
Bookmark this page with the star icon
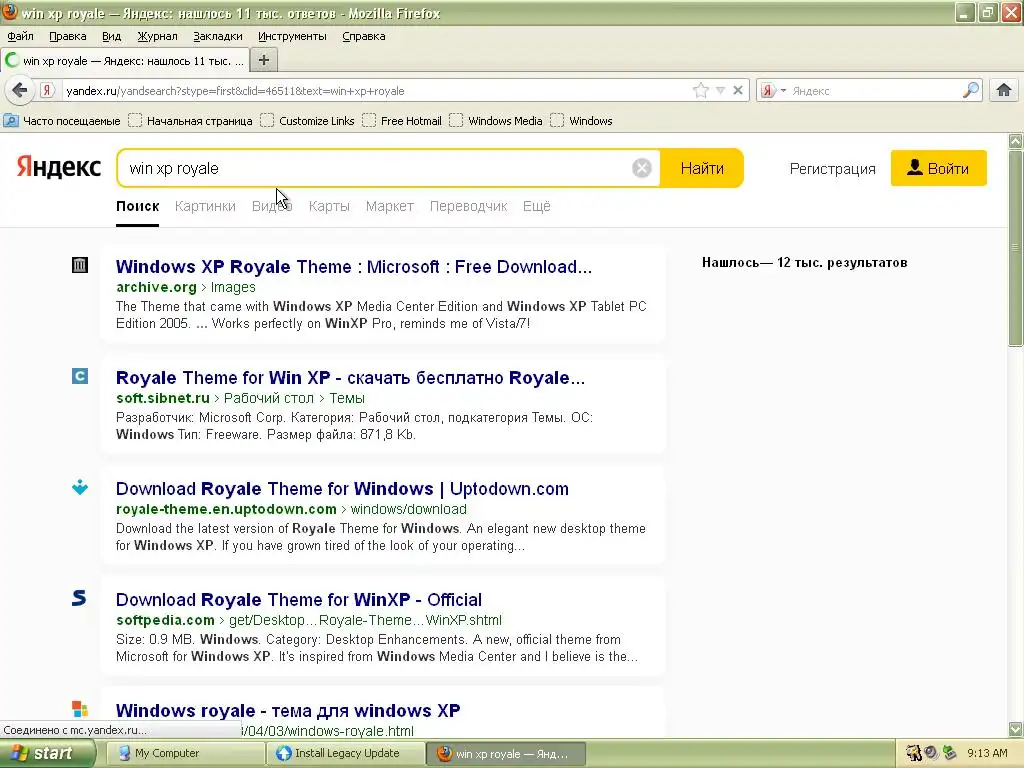coord(701,90)
